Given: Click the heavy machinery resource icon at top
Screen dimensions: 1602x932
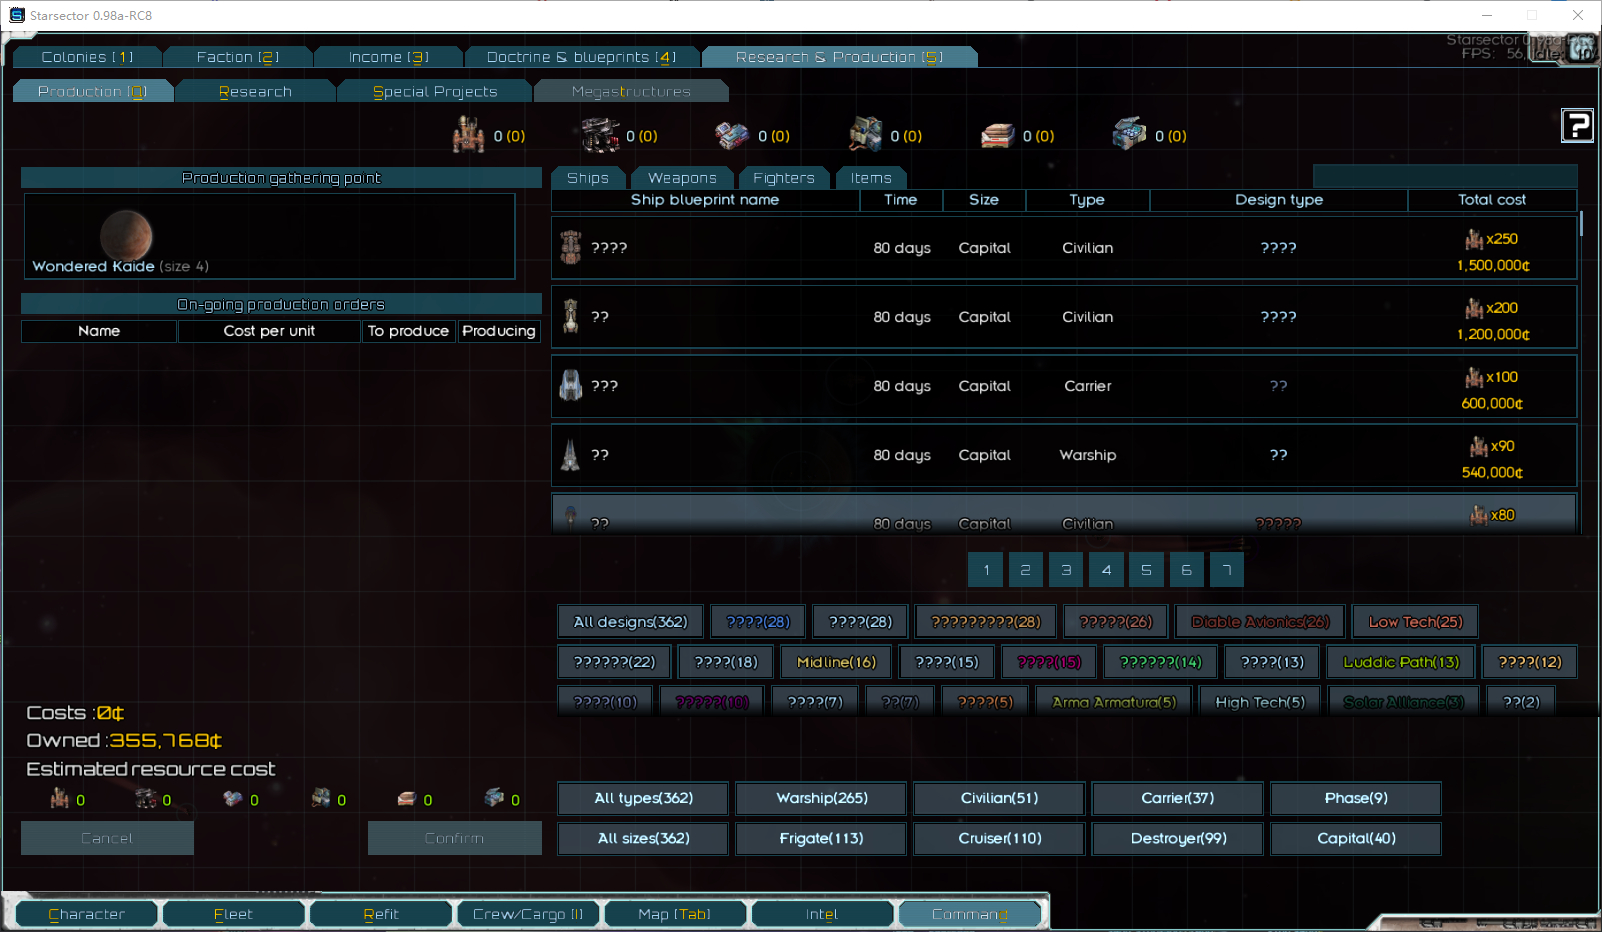Looking at the screenshot, I should click(x=600, y=135).
